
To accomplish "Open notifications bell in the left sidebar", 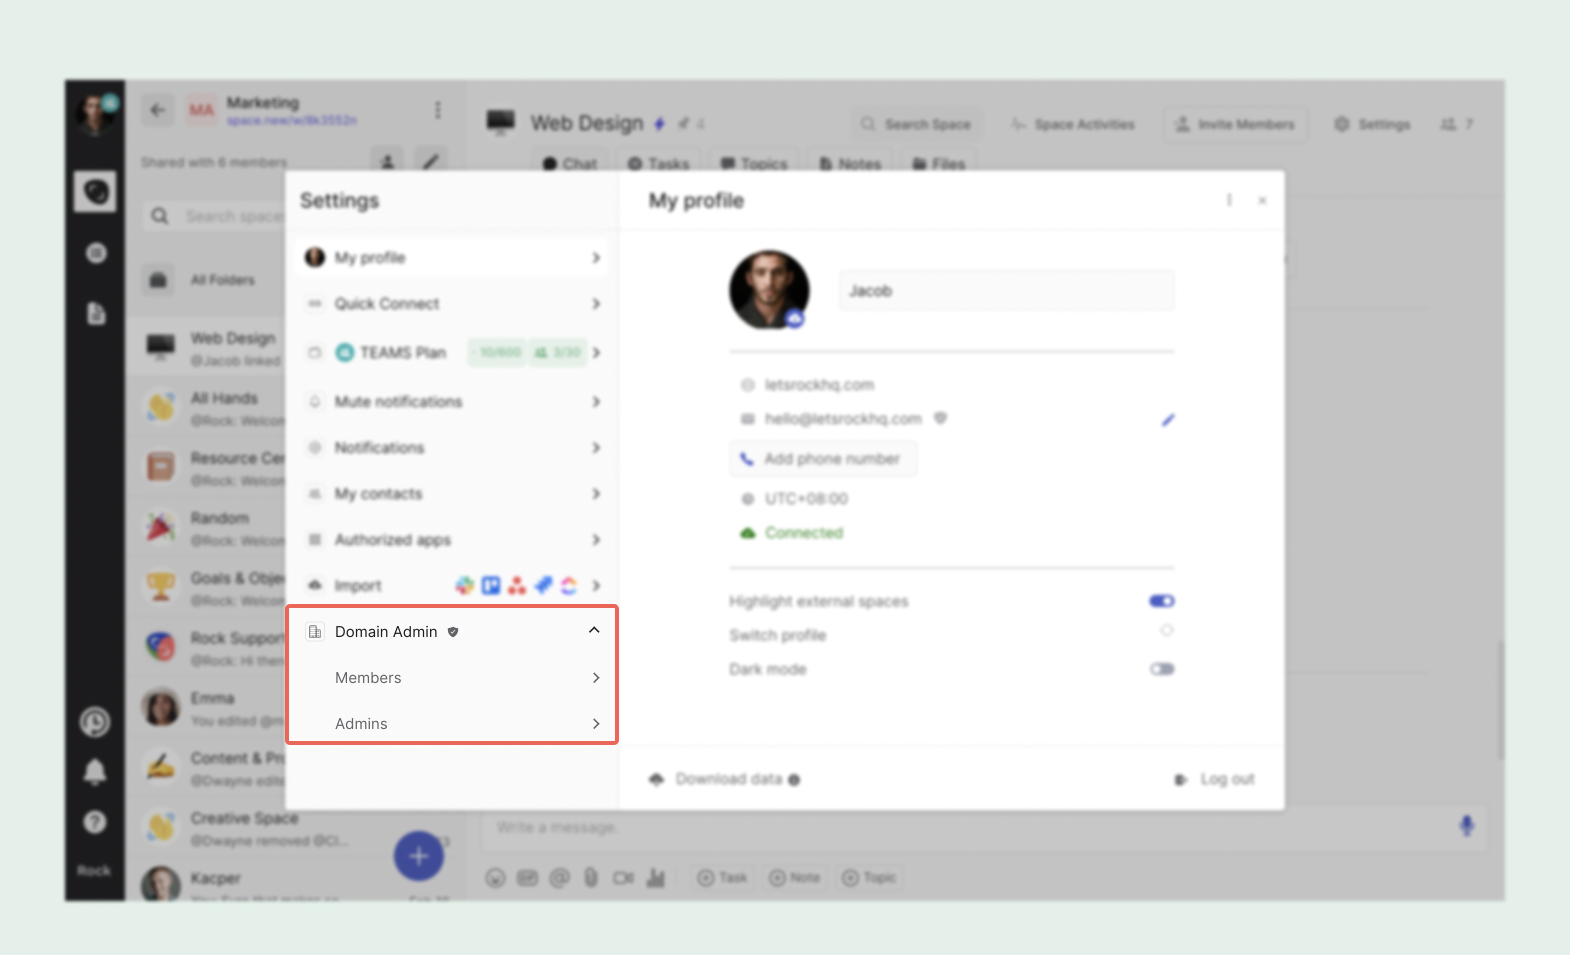I will click(x=95, y=771).
